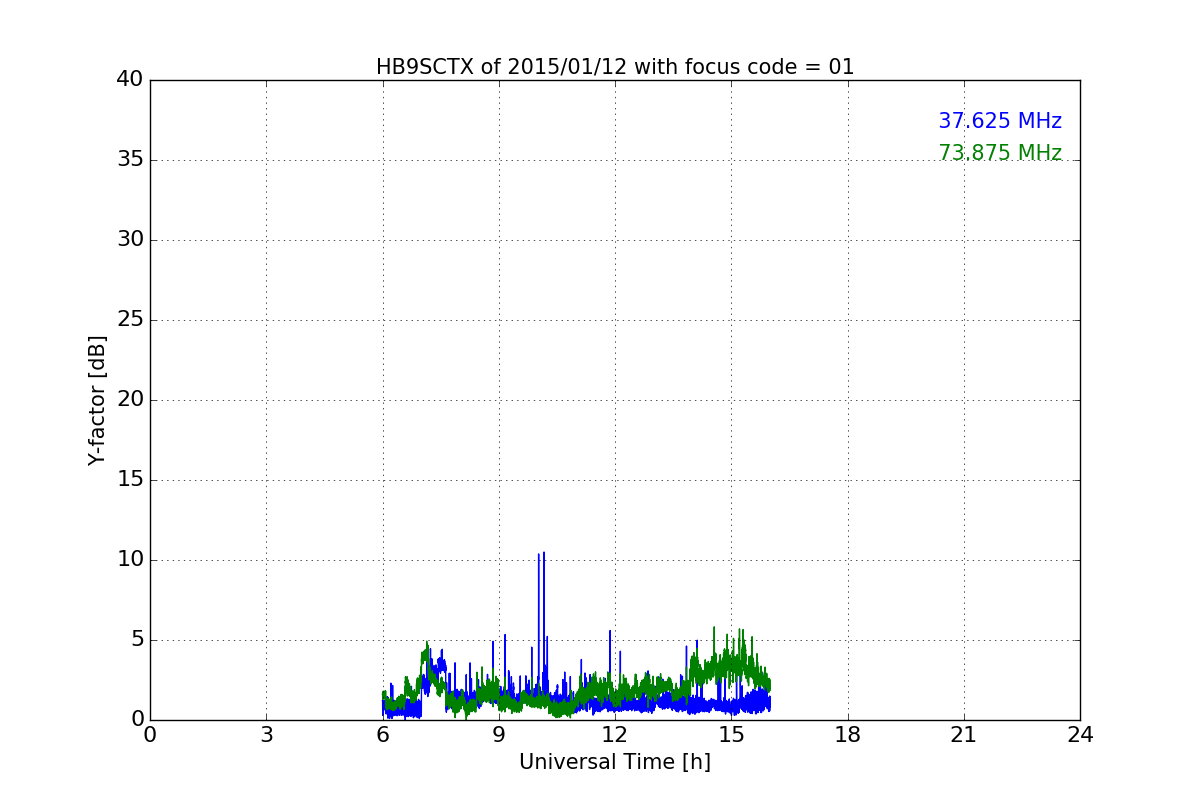Click the y-axis tick label 40
The height and width of the screenshot is (800, 1200).
(x=130, y=80)
